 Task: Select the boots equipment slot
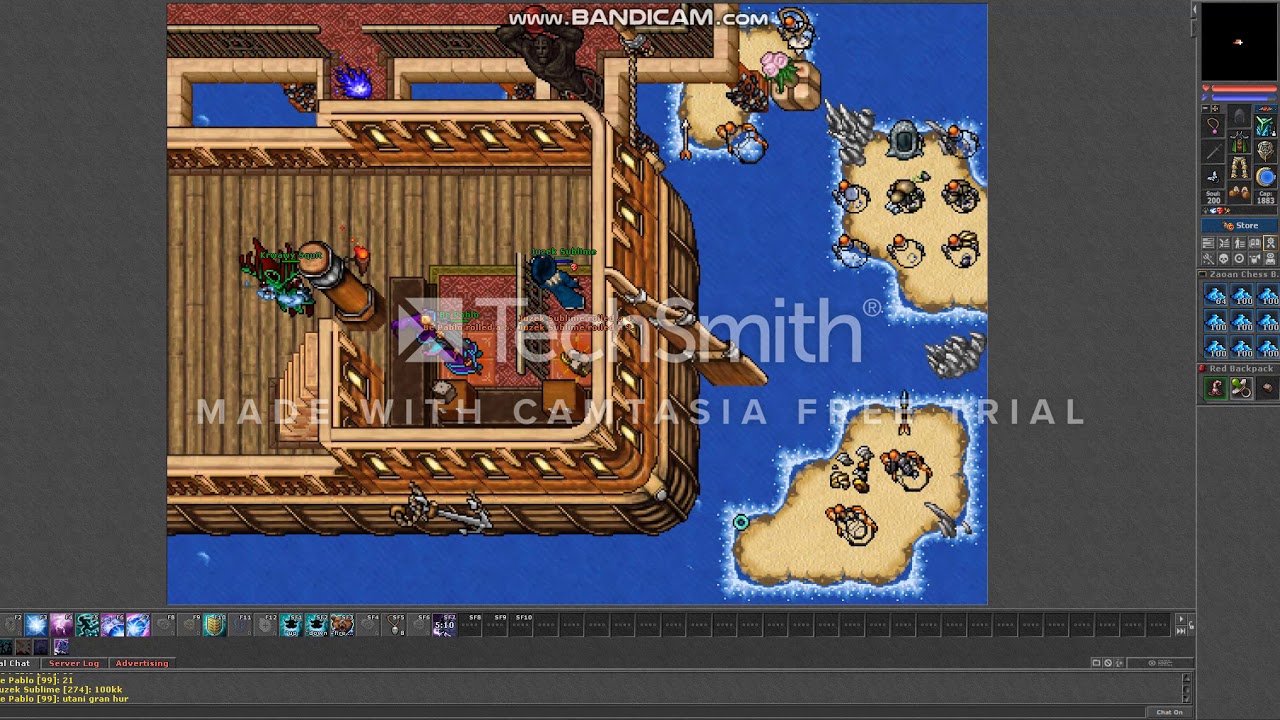tap(1239, 192)
